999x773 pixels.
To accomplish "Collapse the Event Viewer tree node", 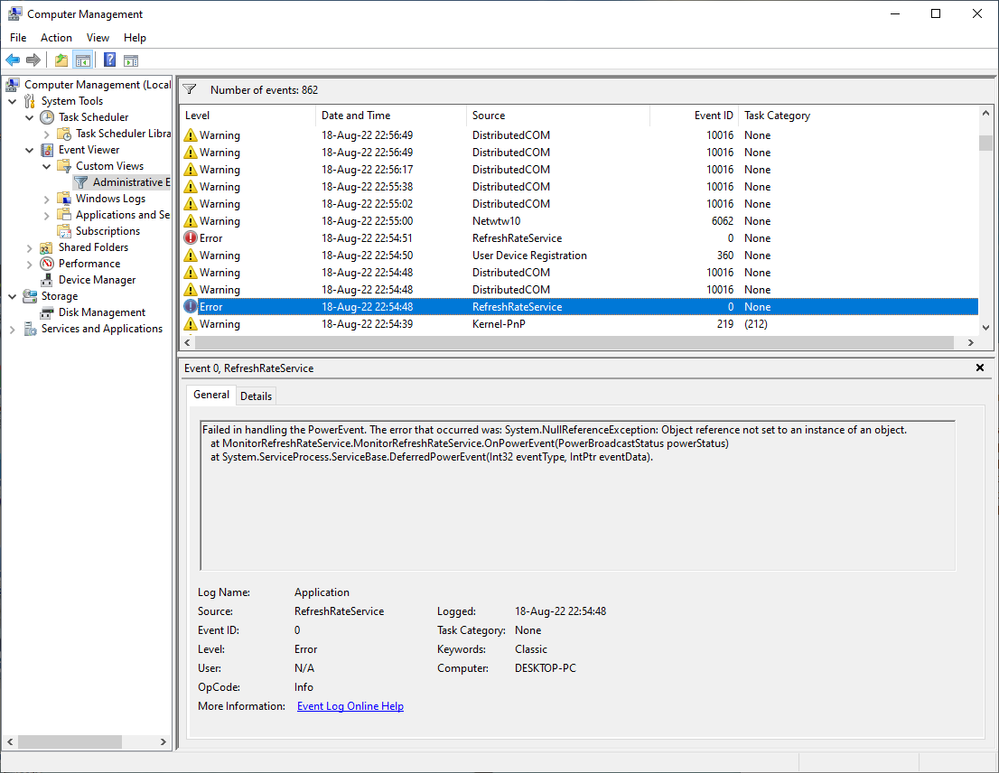I will click(x=29, y=150).
